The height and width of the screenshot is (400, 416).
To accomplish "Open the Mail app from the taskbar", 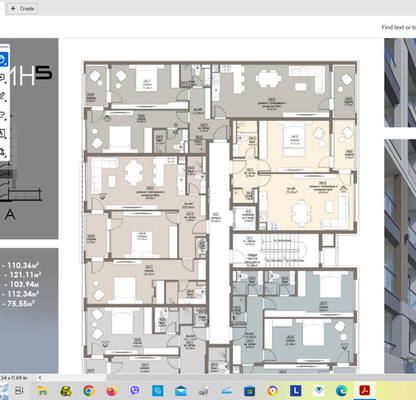I will click(181, 391).
